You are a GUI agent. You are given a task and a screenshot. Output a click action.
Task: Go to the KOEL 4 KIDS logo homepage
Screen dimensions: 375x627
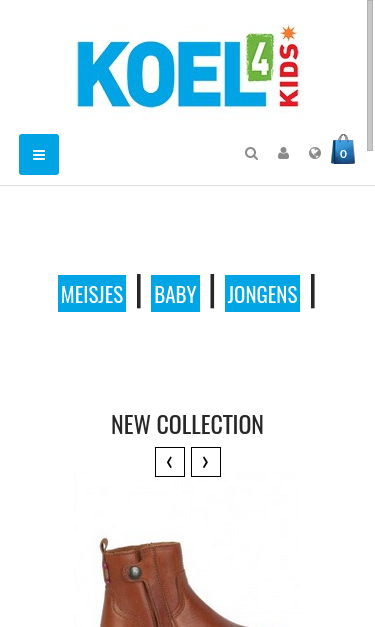(x=188, y=67)
